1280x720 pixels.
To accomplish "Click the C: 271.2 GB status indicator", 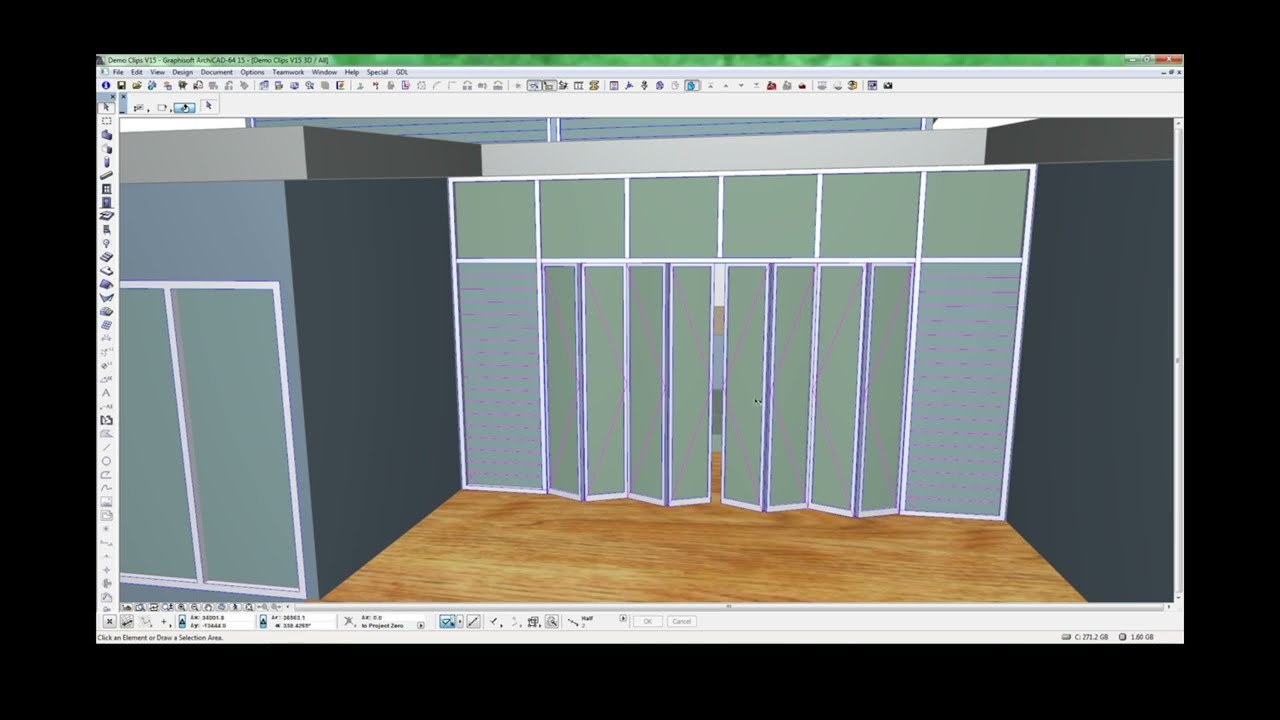I will point(1087,637).
